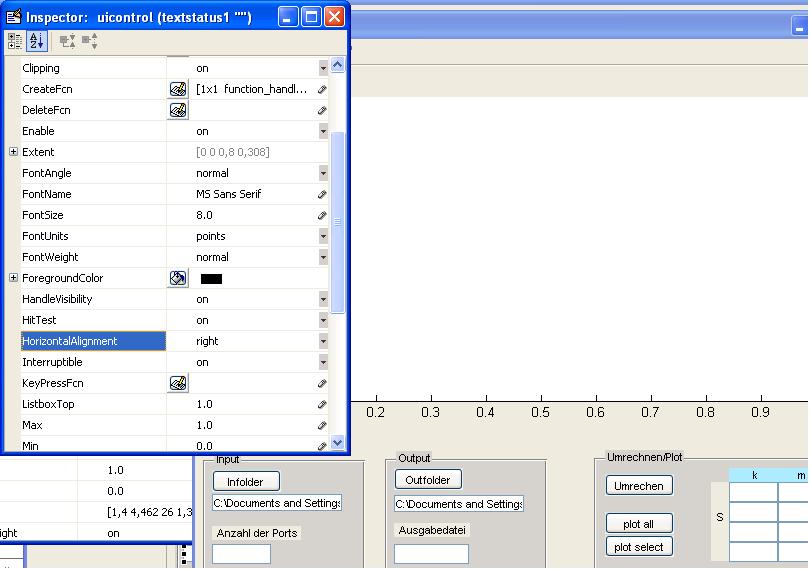Open the DeleteFcn callback editor icon
810x569 pixels.
[178, 110]
